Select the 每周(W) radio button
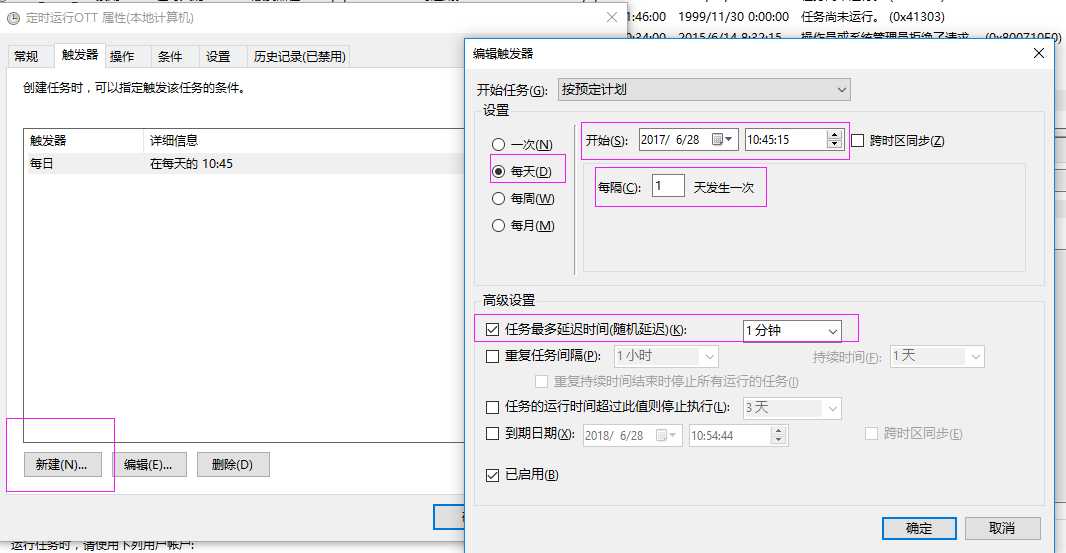Screen dimensions: 1066x553 click(x=498, y=199)
